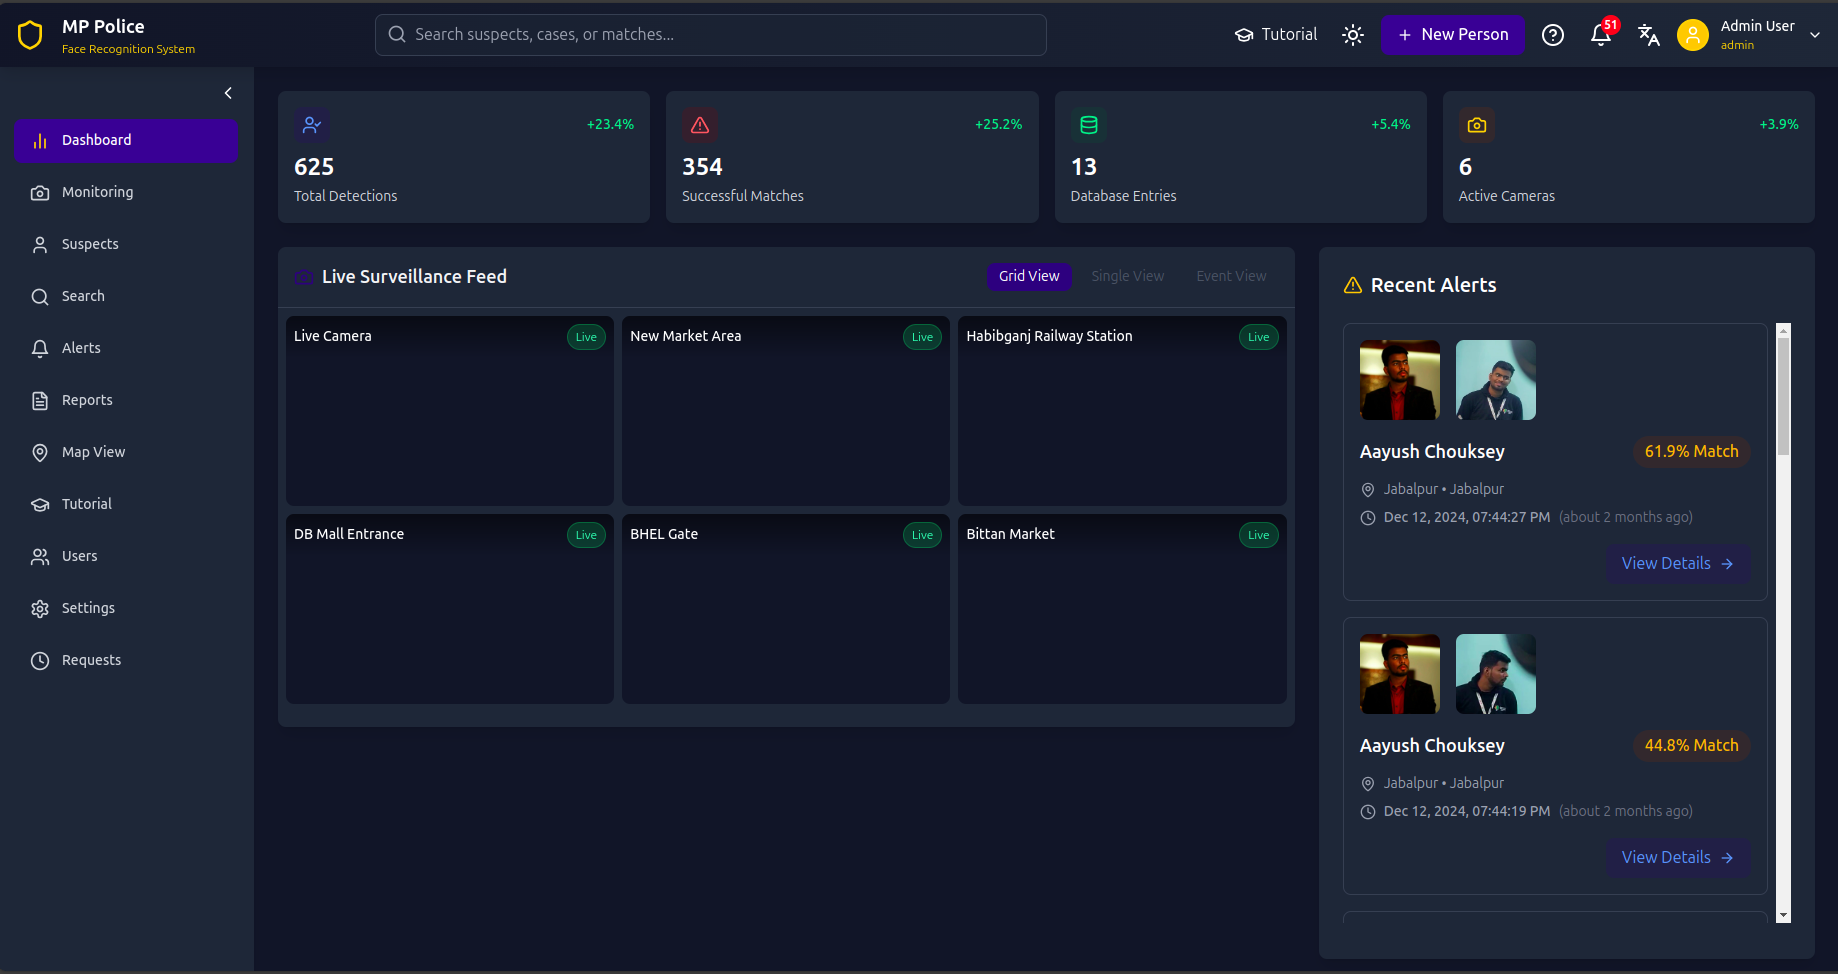Click the MP Police shield logo

tap(30, 35)
